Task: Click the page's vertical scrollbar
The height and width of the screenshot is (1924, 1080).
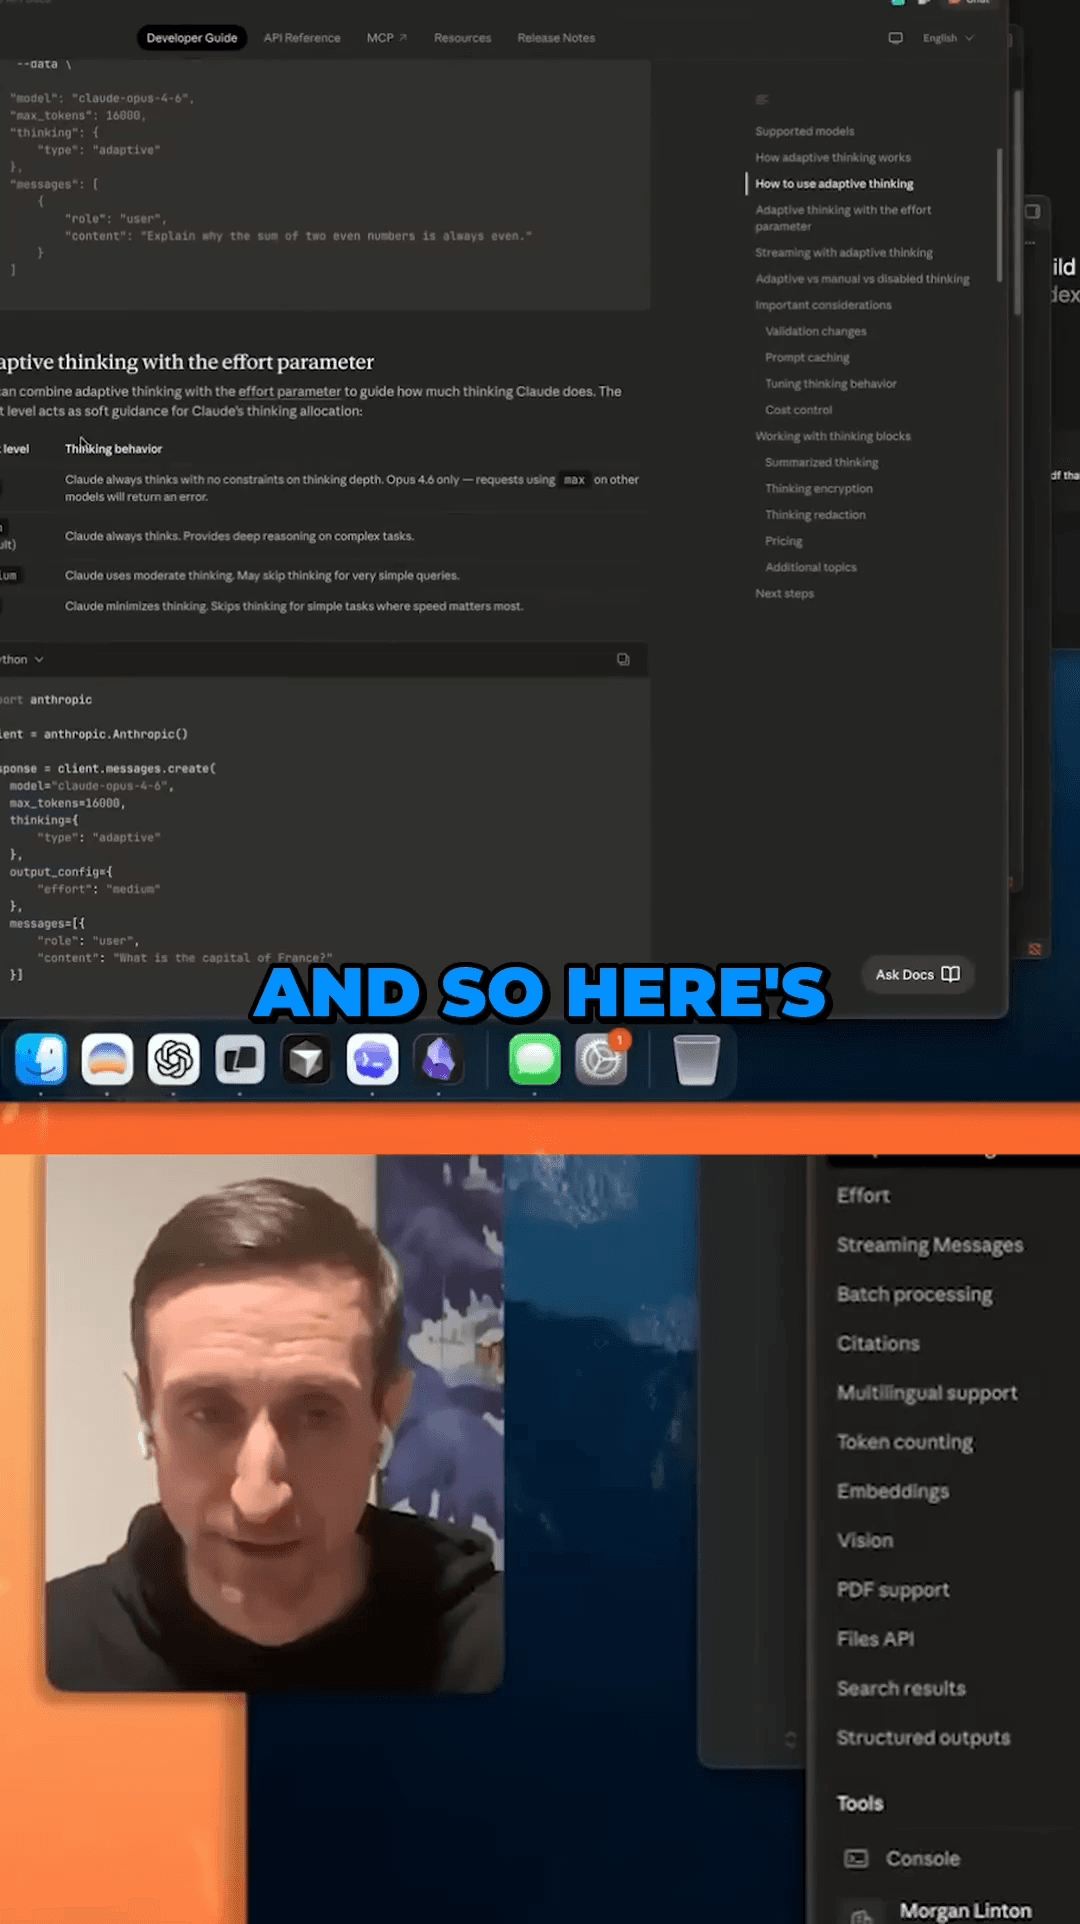Action: (1017, 203)
